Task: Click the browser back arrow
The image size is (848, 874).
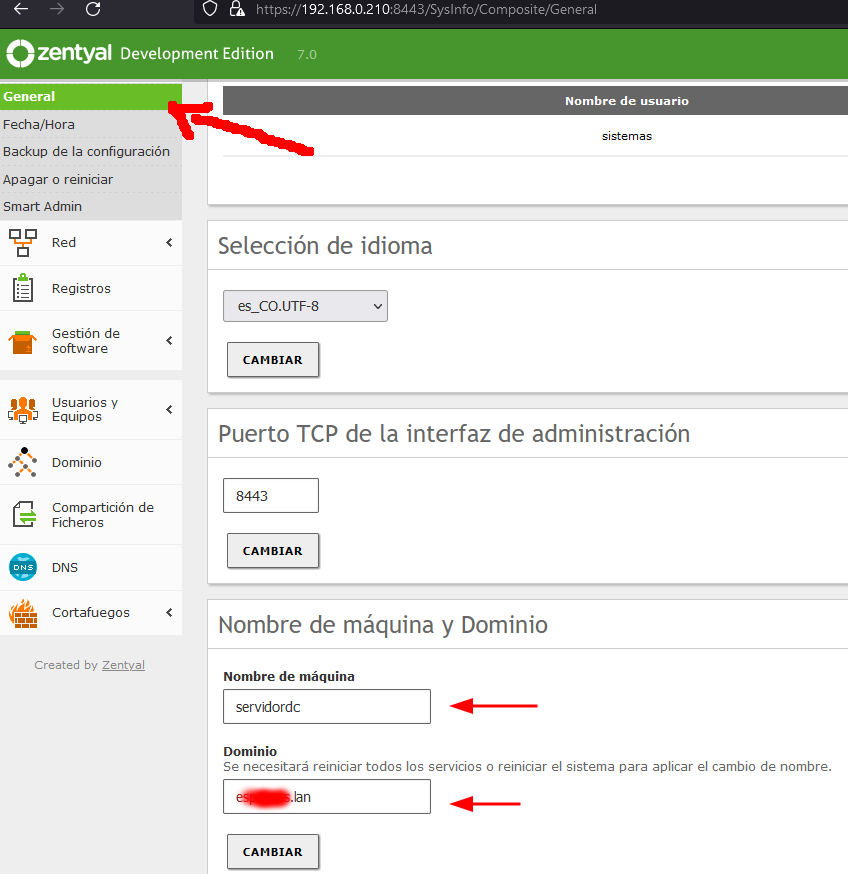Action: tap(21, 9)
